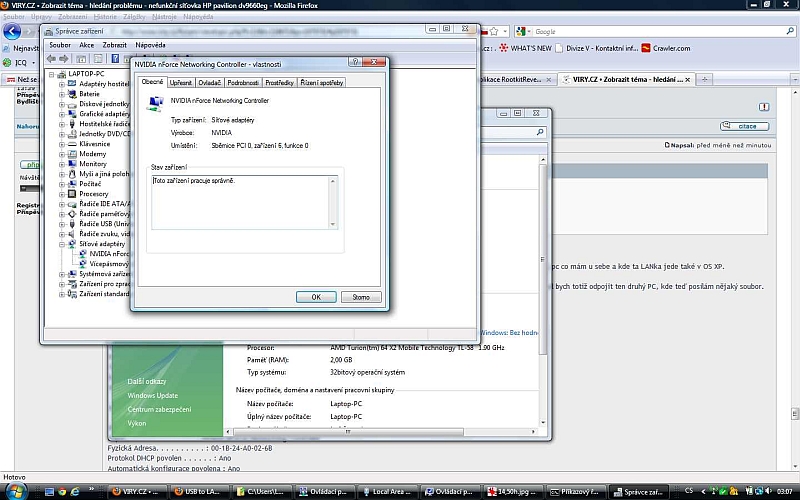Viewport: 800px width, 500px height.
Task: Click the Bluetooth Adaptéry hostitele icon
Action: point(72,84)
